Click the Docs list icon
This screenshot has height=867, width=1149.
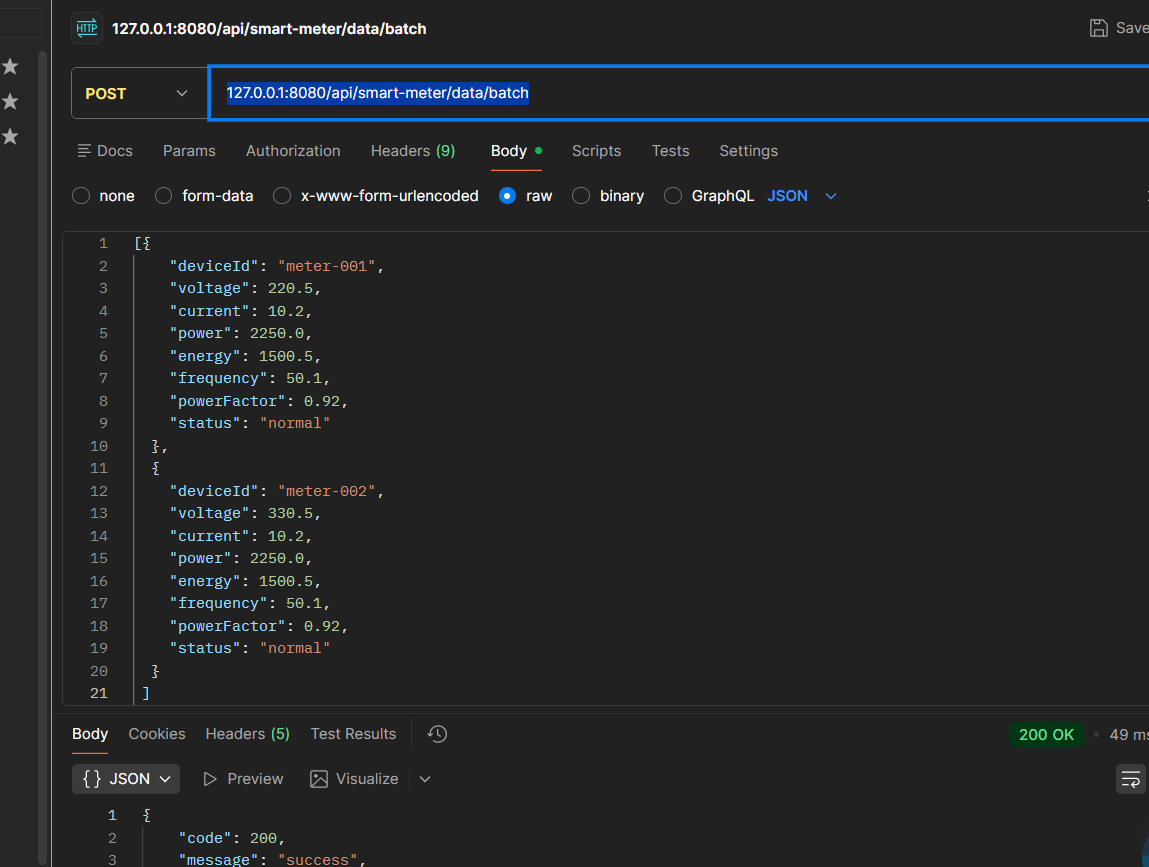pos(84,150)
